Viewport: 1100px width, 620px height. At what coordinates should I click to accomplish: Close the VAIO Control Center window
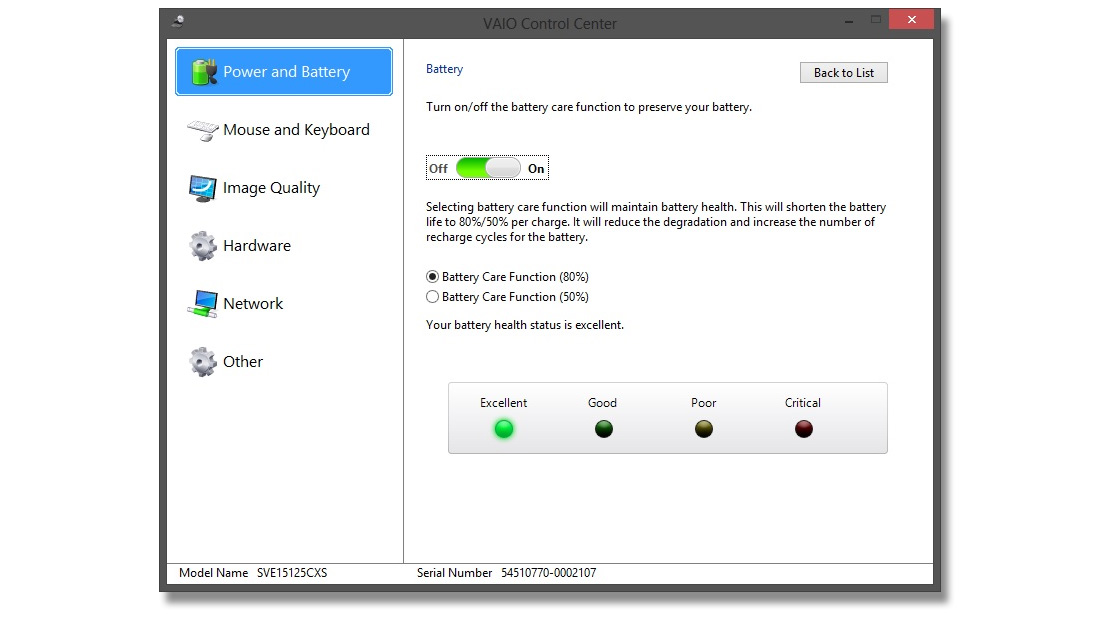coord(911,20)
